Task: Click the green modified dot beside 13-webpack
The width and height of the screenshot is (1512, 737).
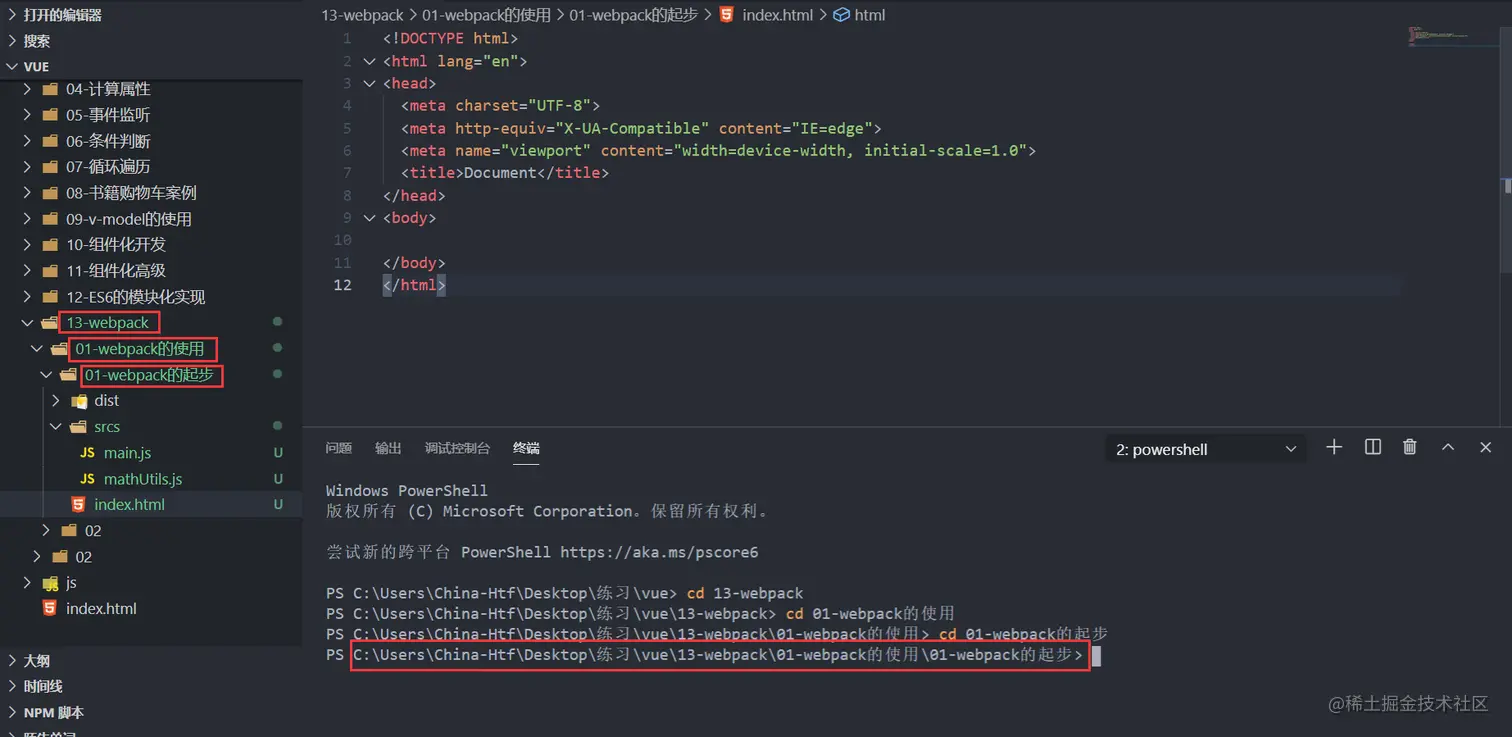Action: 276,322
